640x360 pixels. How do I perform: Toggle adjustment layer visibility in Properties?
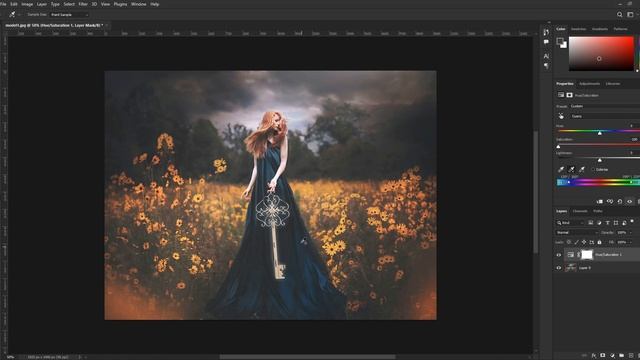pos(629,202)
